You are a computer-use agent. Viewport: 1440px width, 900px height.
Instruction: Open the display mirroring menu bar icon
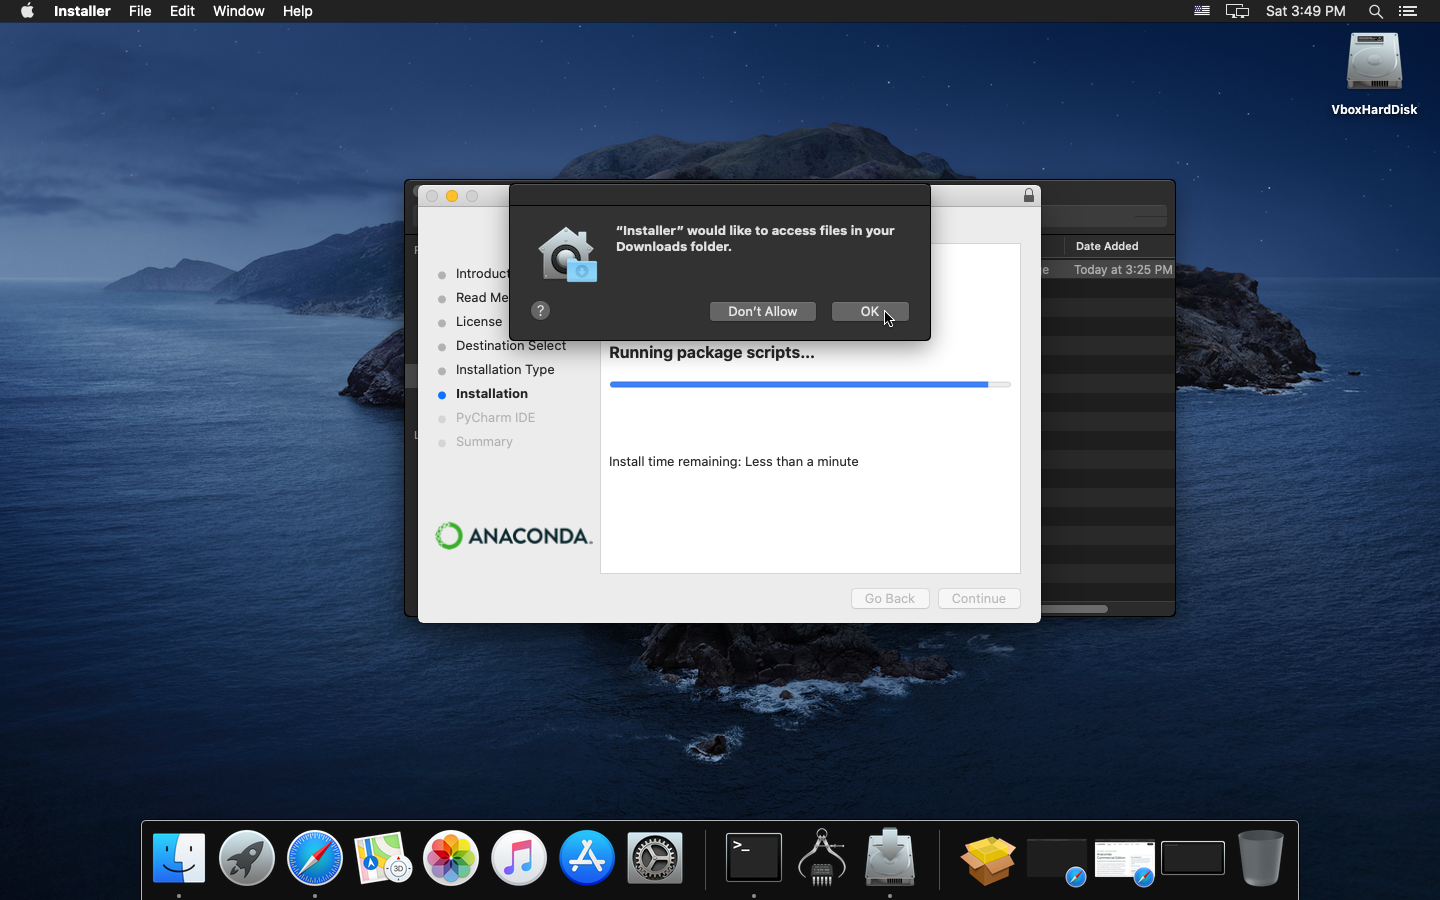[x=1238, y=11]
